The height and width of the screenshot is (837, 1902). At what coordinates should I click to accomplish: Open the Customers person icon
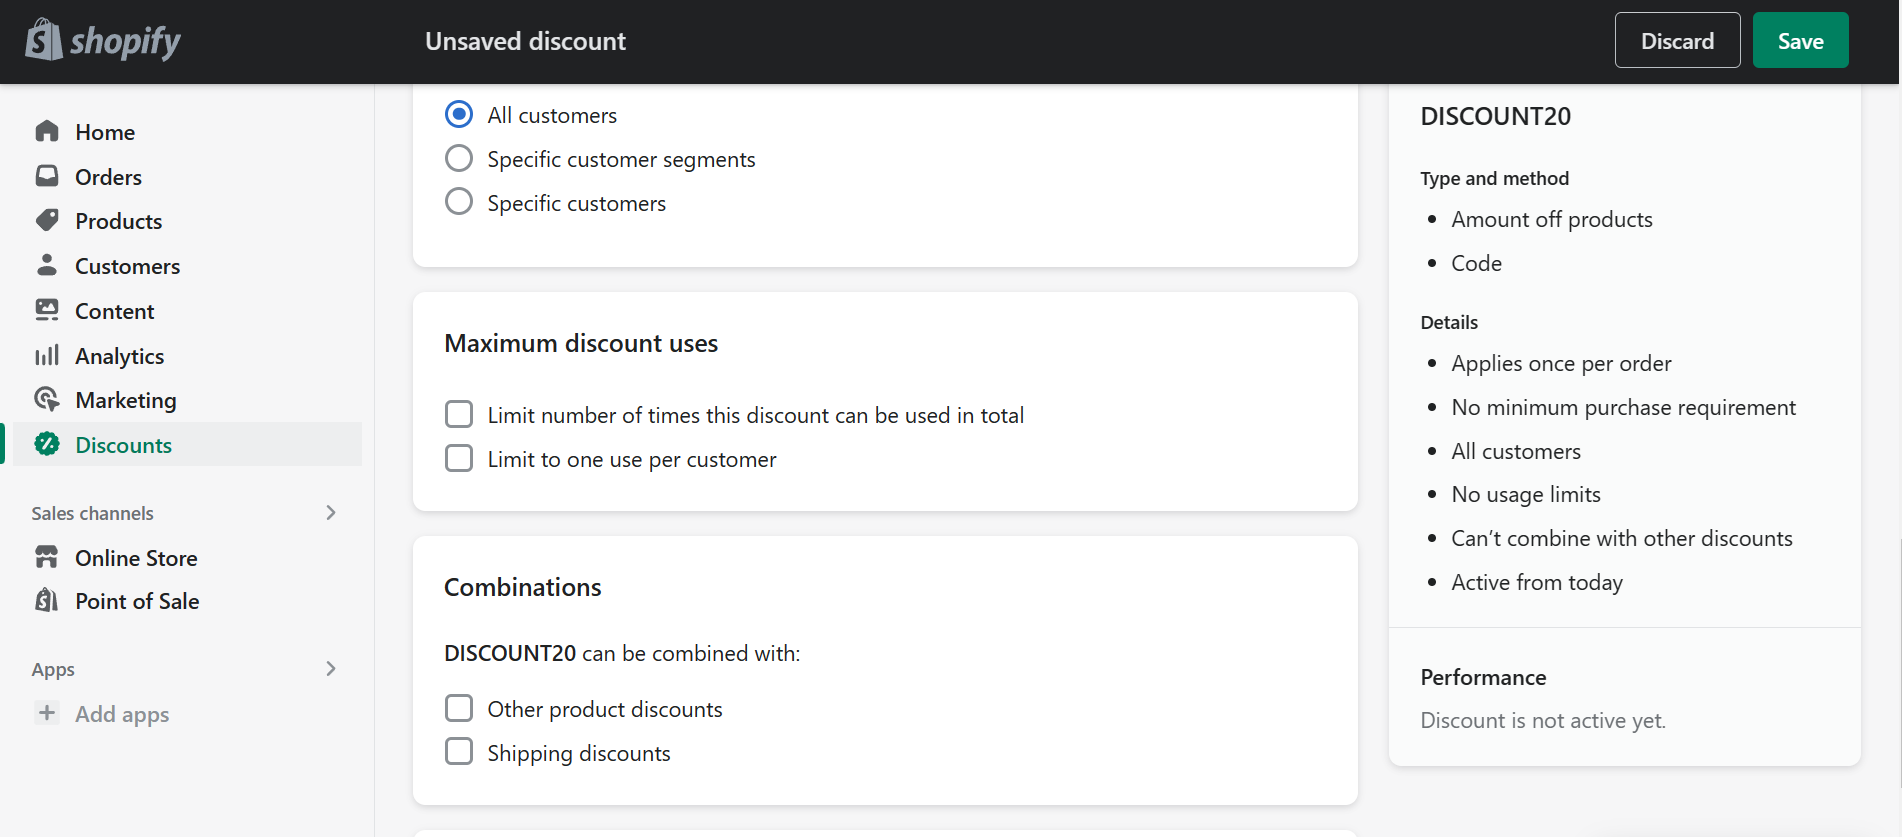(47, 265)
